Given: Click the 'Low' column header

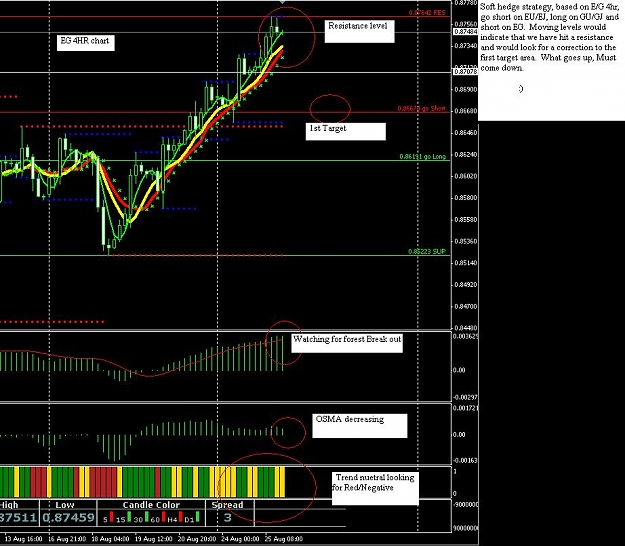Looking at the screenshot, I should [65, 505].
